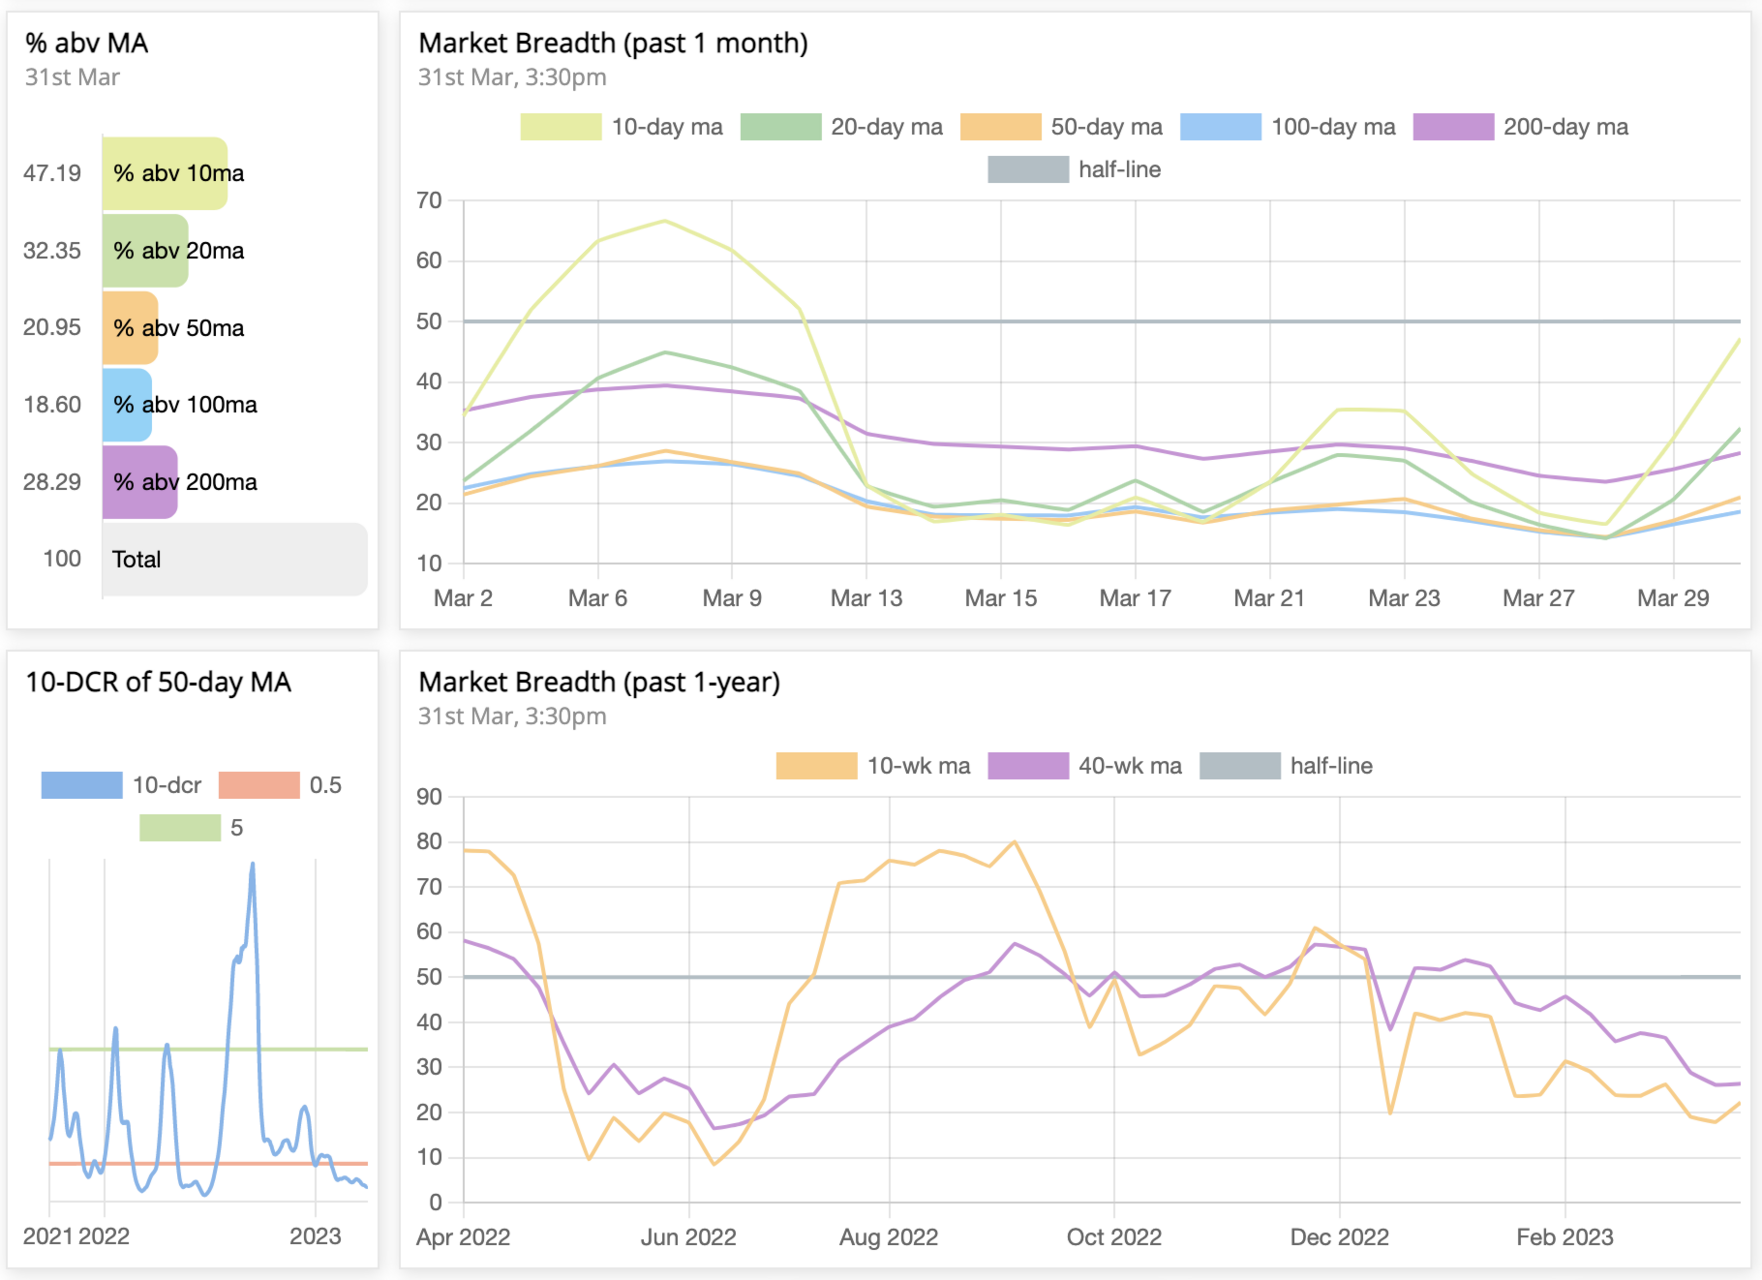Click the value 32.35
Image resolution: width=1762 pixels, height=1280 pixels.
52,250
